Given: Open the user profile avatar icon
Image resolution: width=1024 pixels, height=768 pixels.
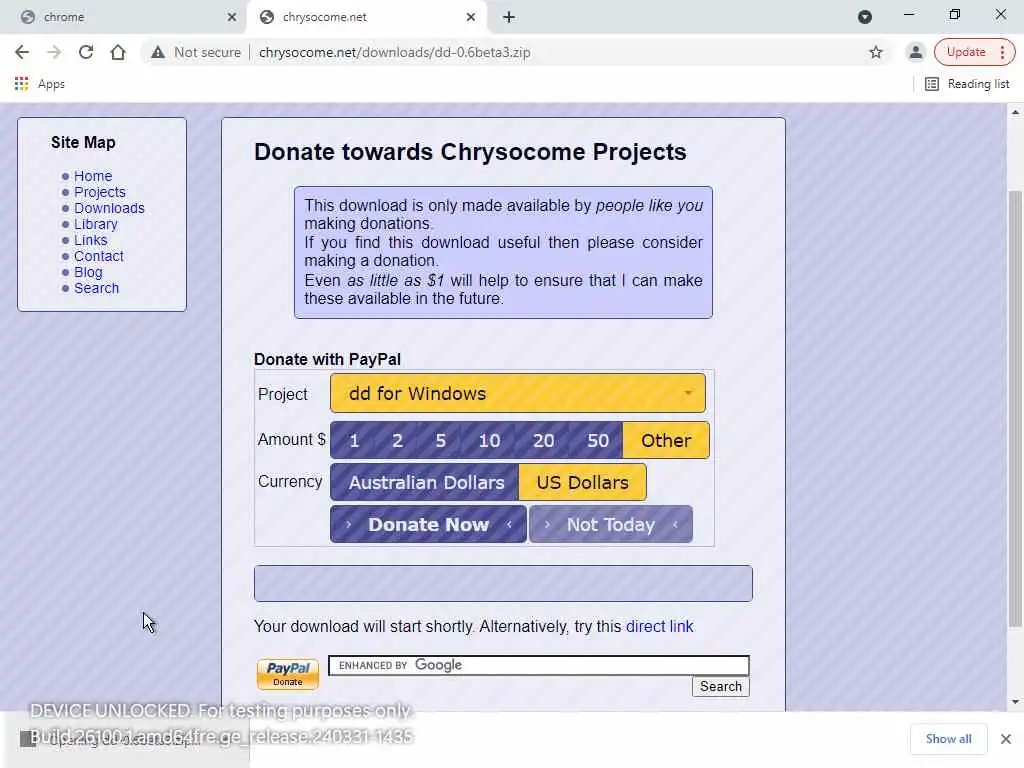Looking at the screenshot, I should 916,52.
